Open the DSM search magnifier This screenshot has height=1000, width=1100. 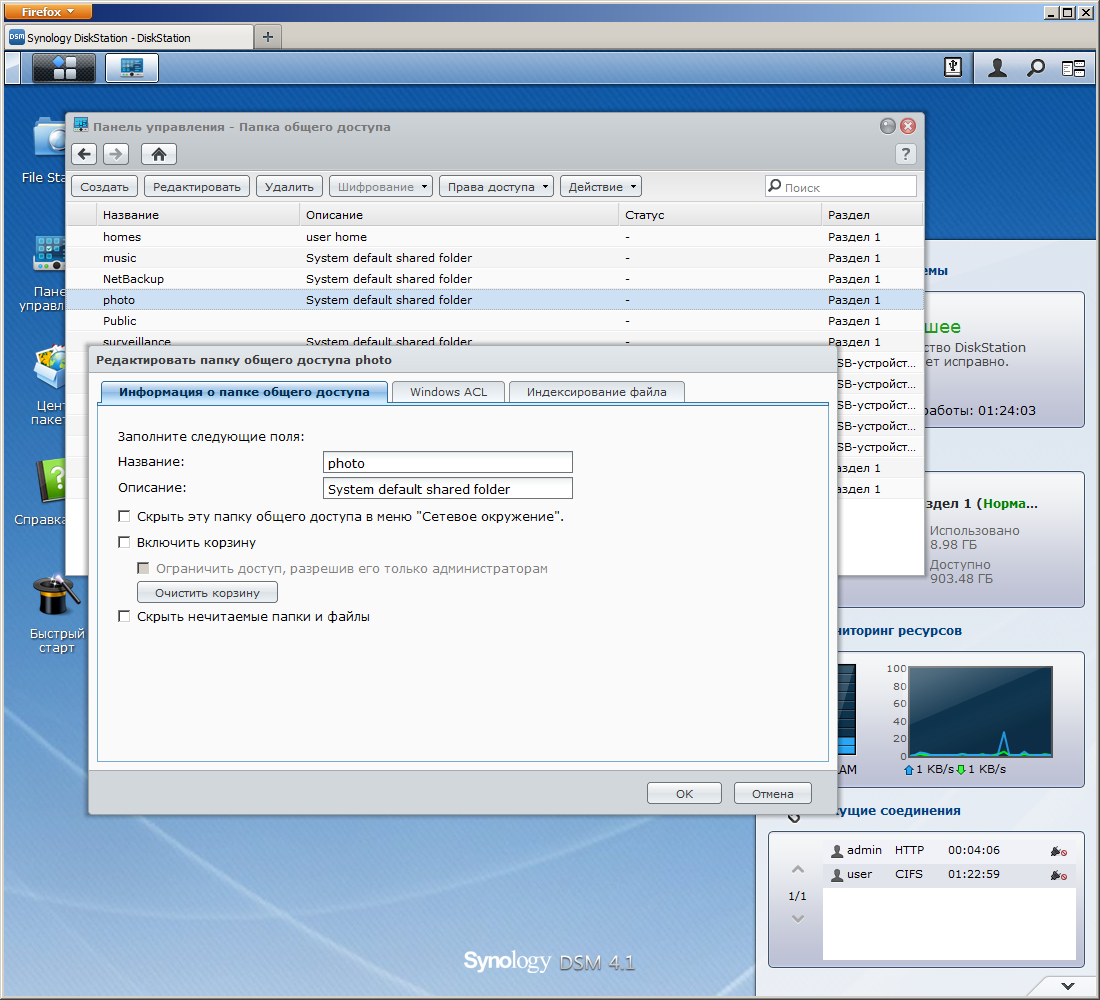coord(1035,68)
